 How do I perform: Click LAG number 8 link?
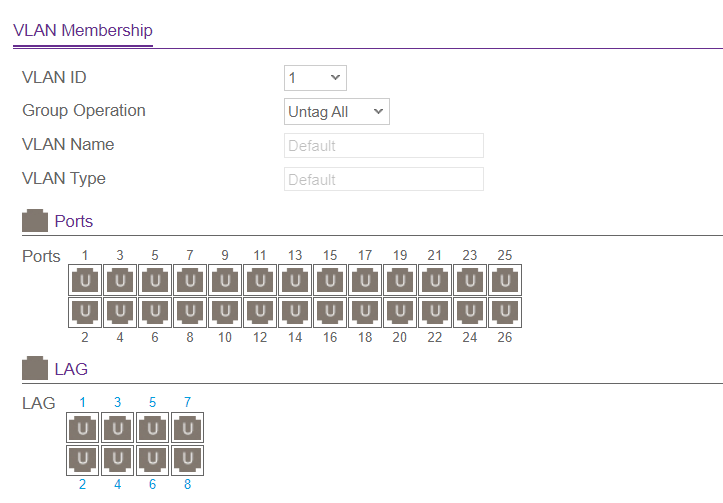(x=188, y=484)
